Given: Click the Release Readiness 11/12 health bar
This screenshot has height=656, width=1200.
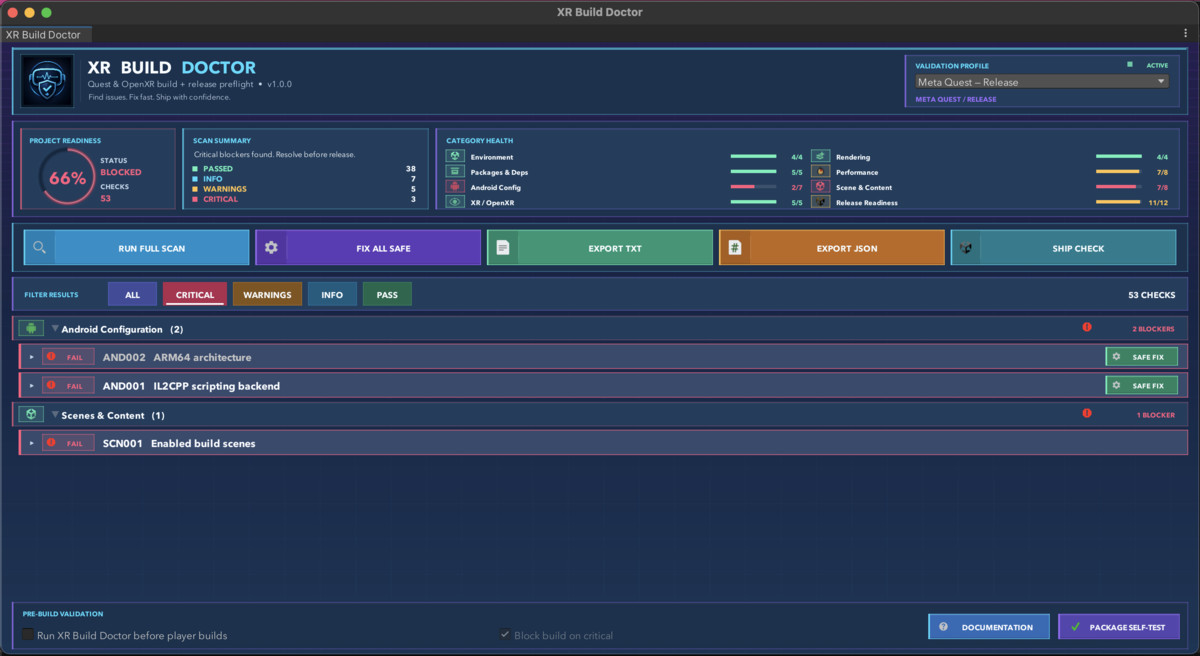Looking at the screenshot, I should [x=1119, y=202].
